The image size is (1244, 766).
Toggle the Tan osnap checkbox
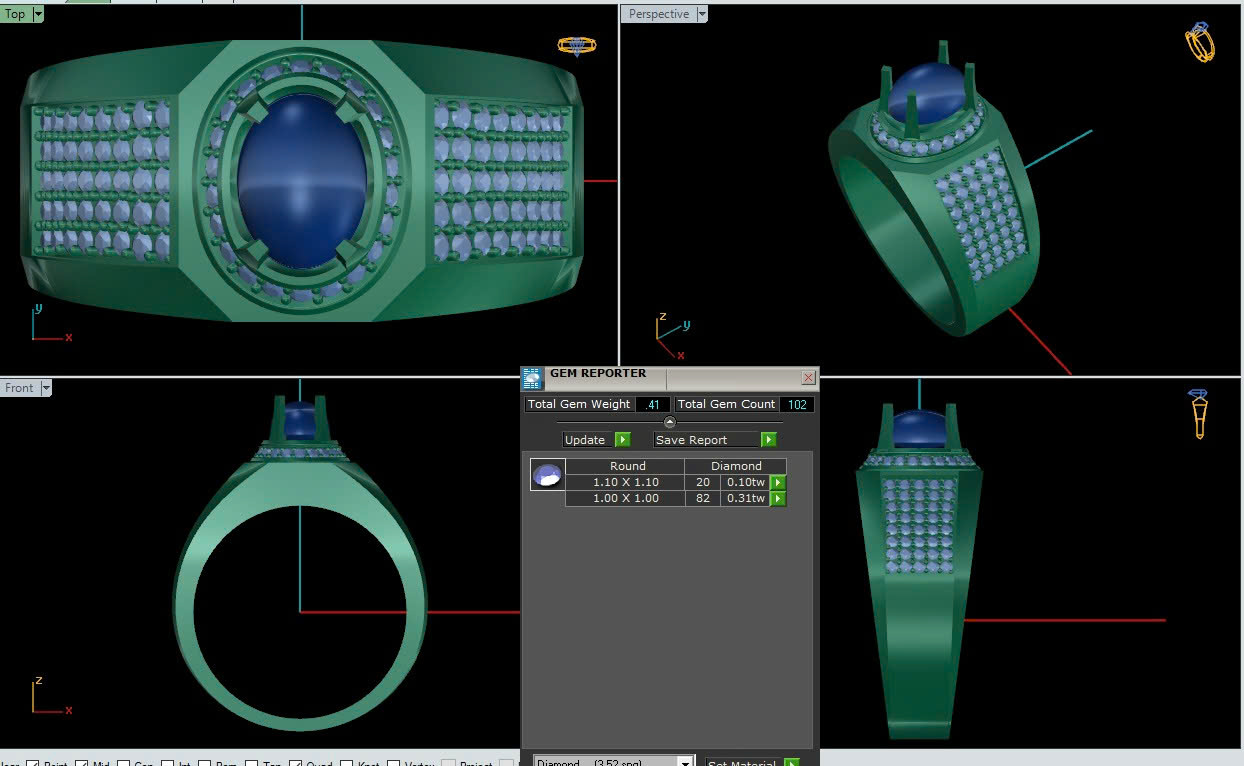[x=252, y=763]
